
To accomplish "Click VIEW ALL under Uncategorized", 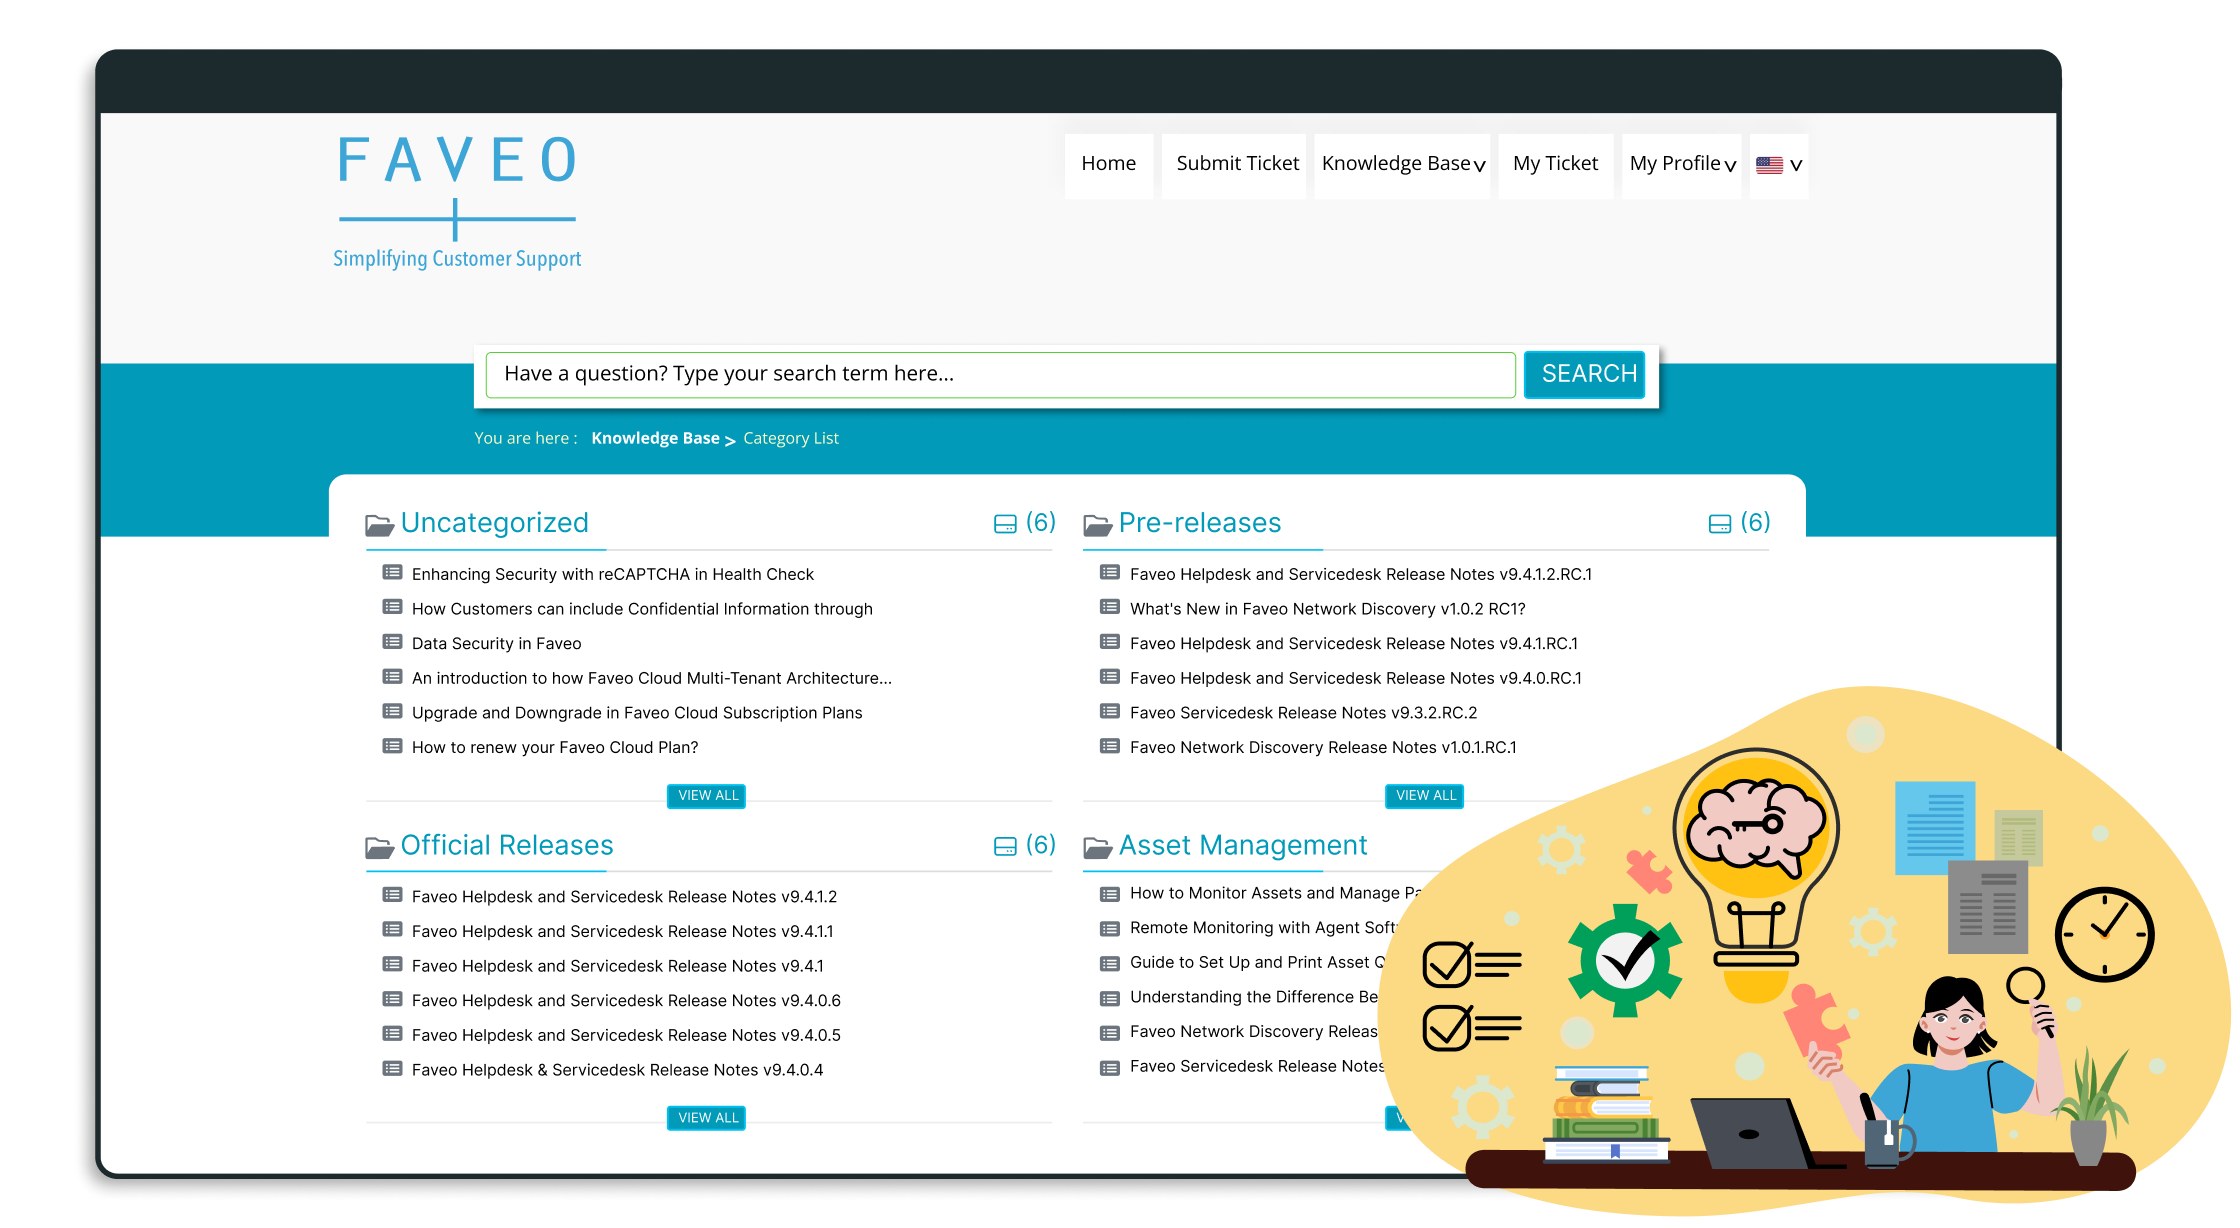I will [x=707, y=796].
